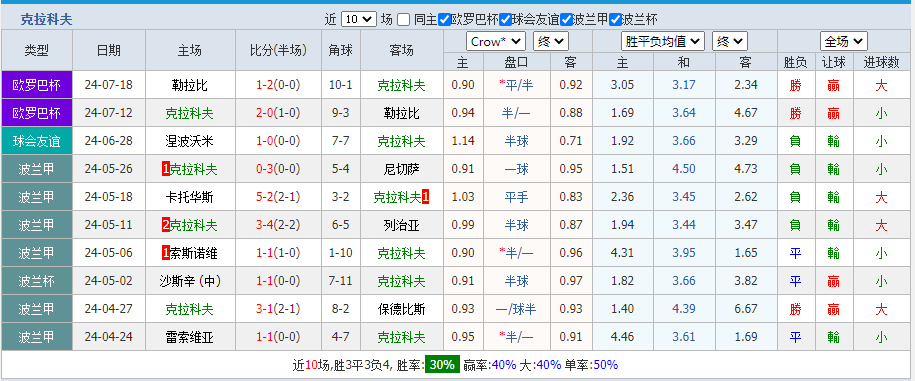Open 保德比斯 away team link
Image resolution: width=915 pixels, height=381 pixels.
click(401, 309)
